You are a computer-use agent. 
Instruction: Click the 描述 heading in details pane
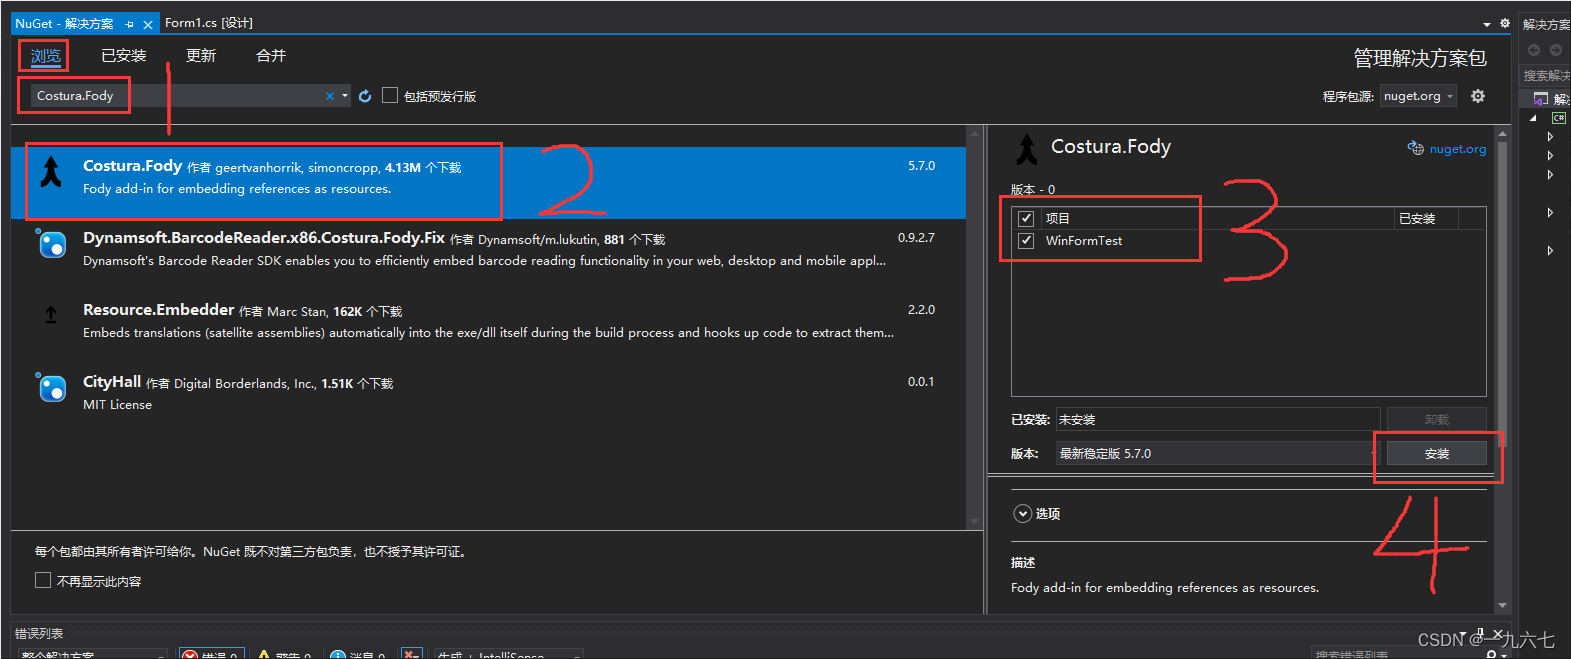pos(1023,563)
